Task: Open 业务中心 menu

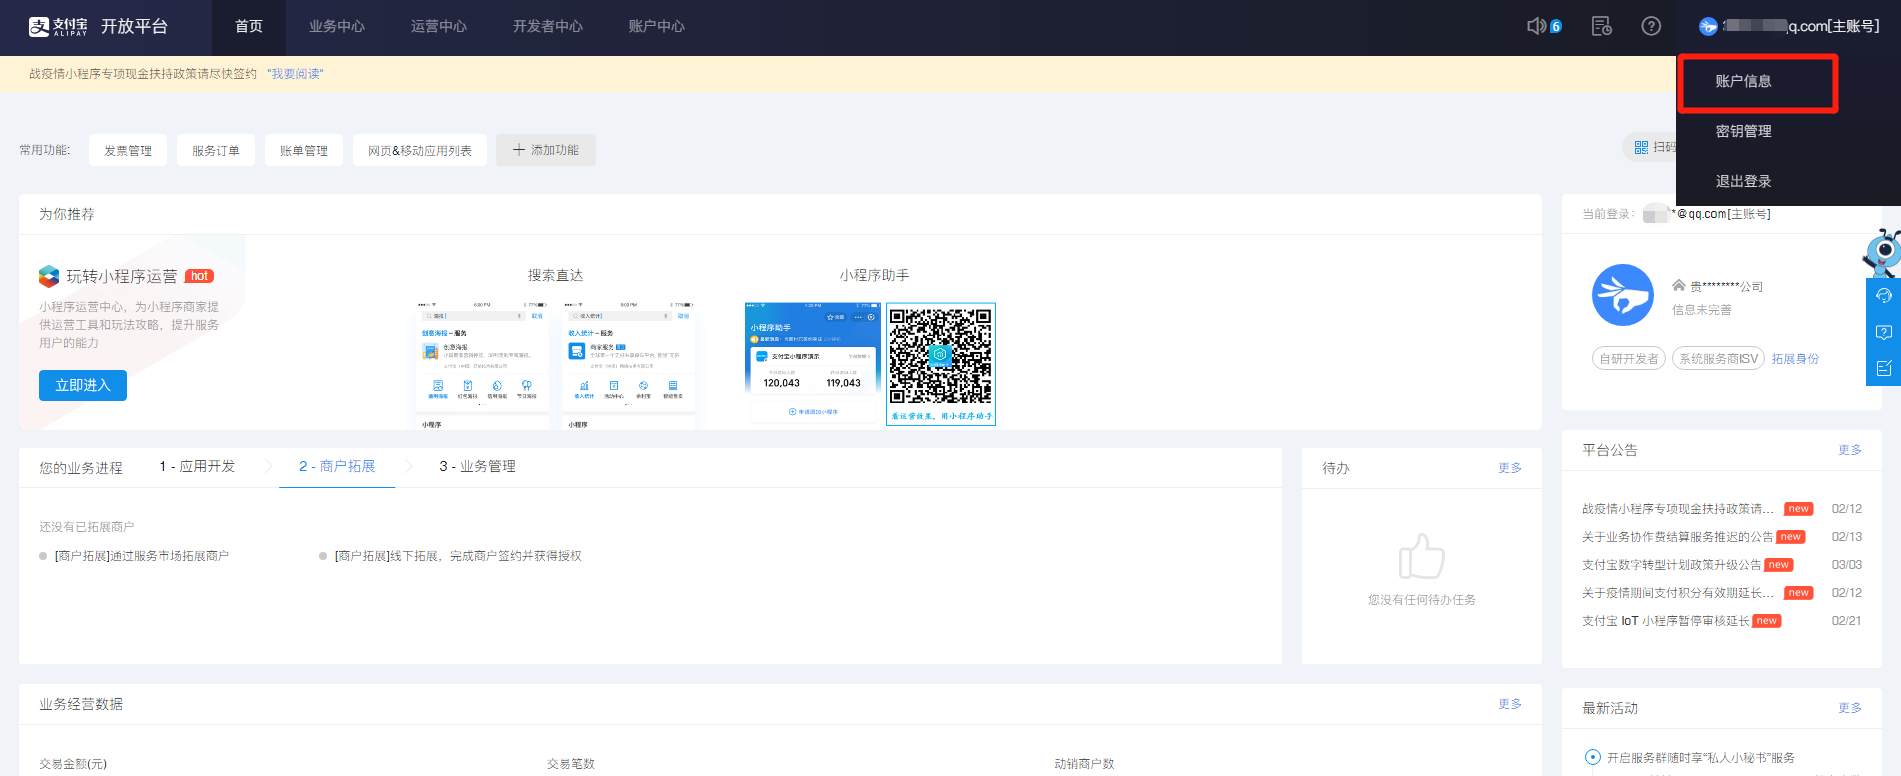Action: (x=337, y=27)
